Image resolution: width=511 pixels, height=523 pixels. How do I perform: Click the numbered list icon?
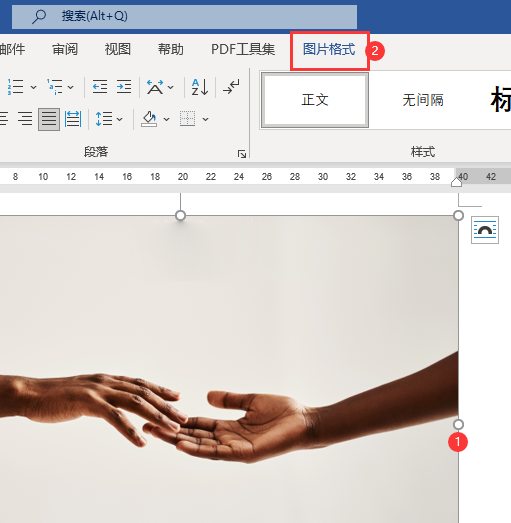(15, 87)
